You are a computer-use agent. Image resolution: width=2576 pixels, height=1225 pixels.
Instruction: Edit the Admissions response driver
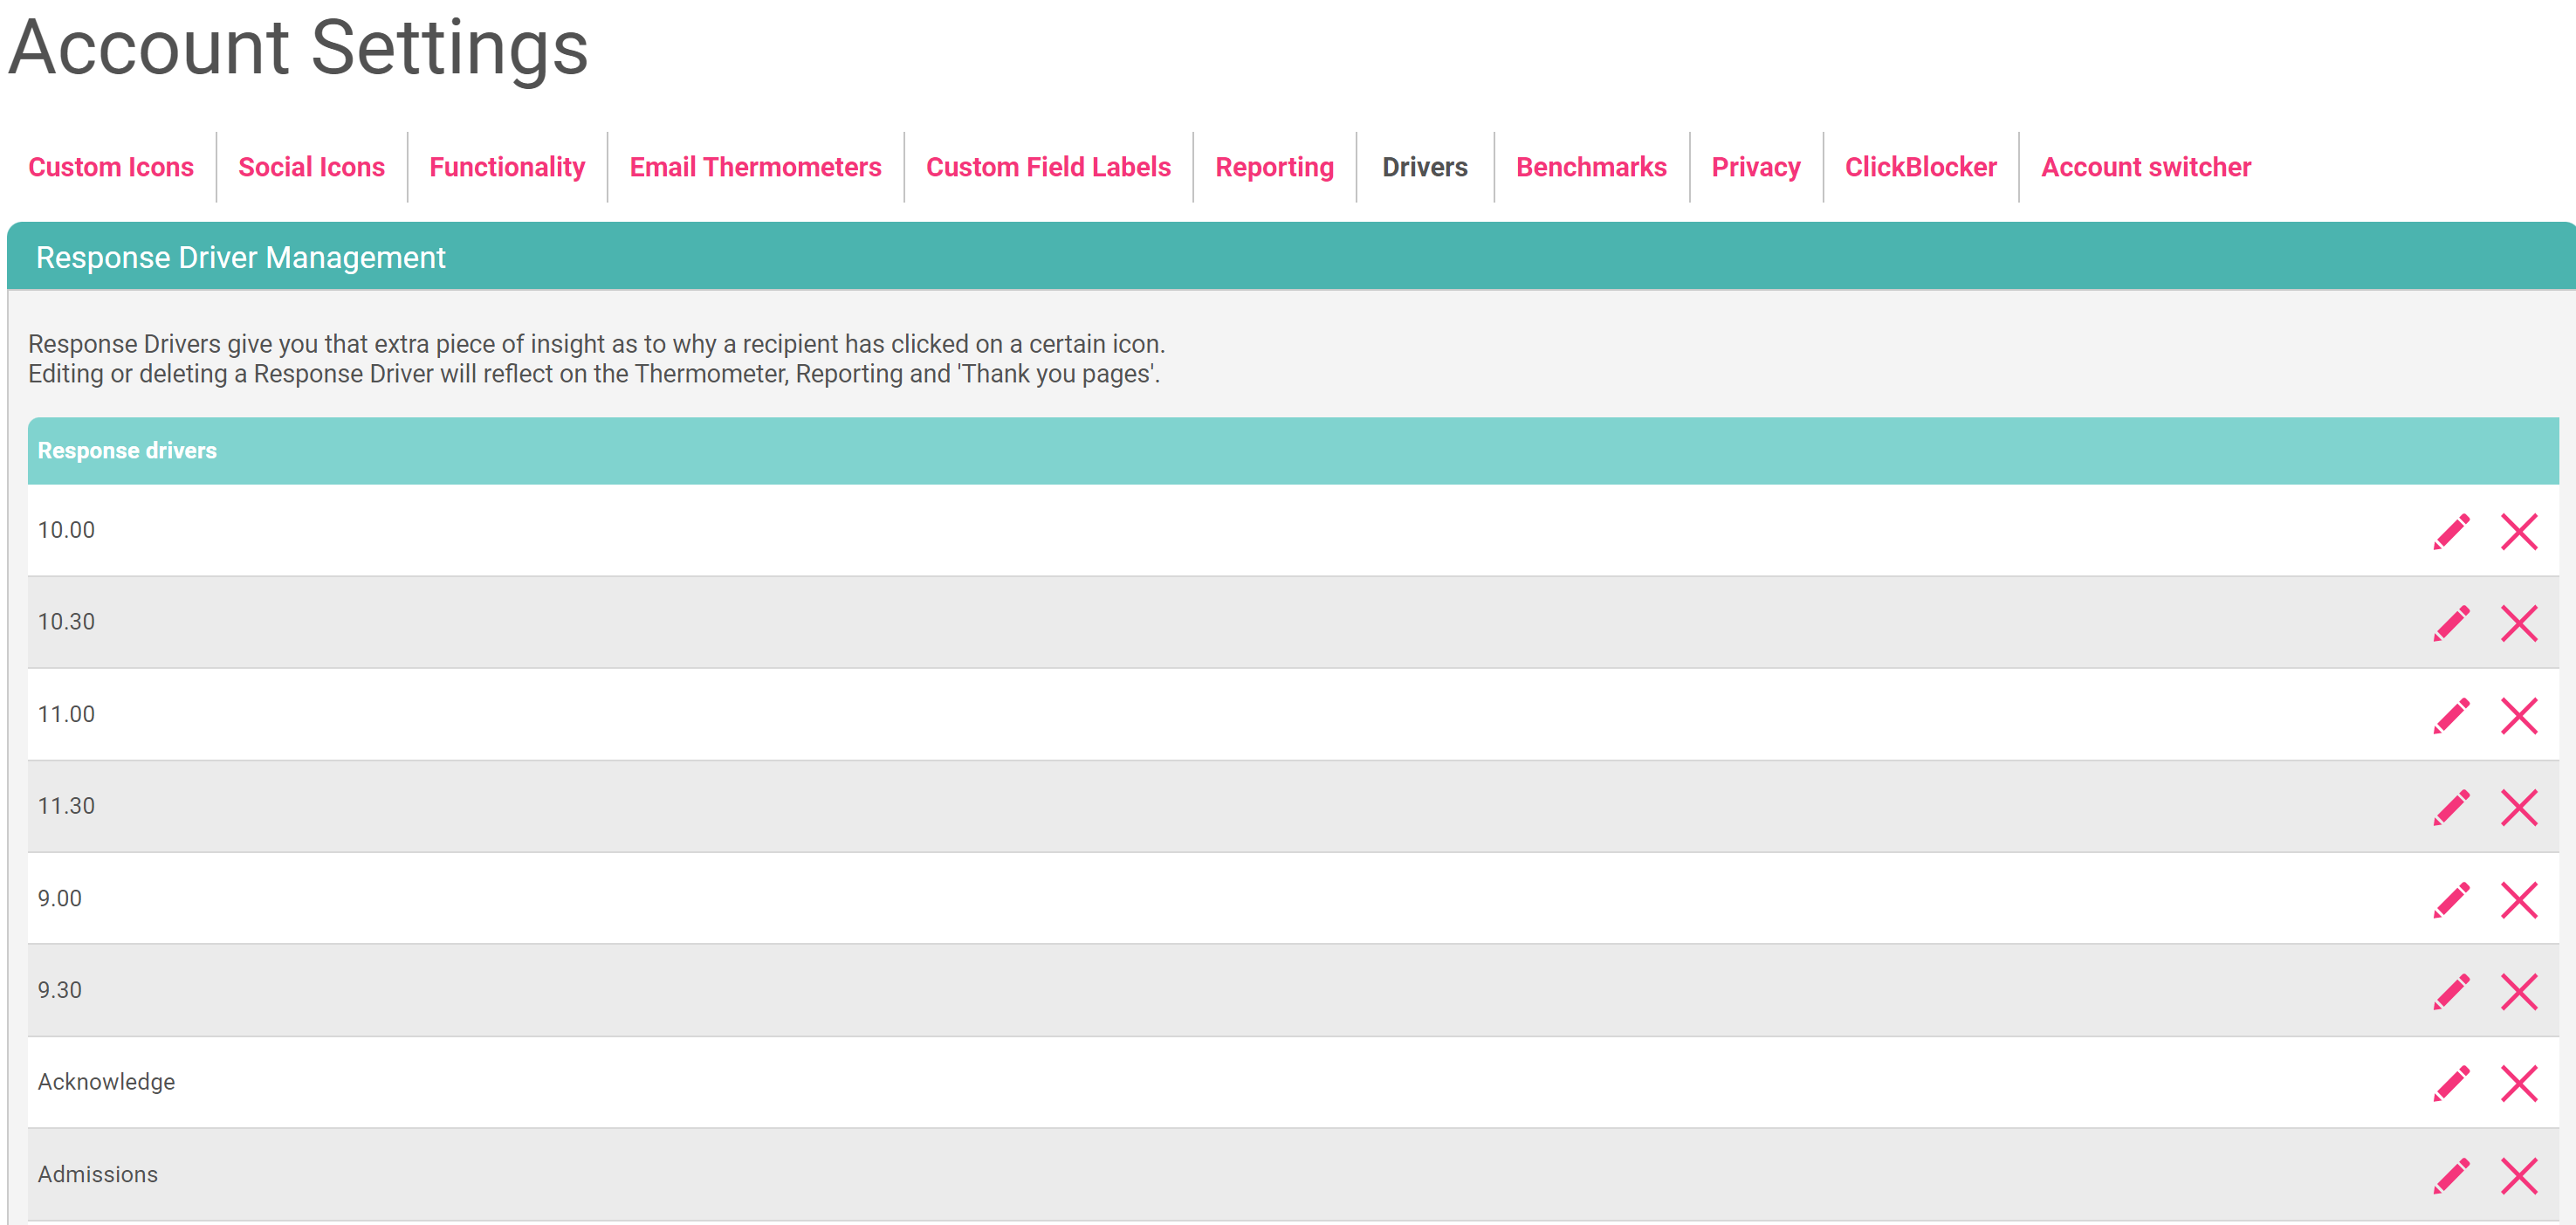2452,1175
